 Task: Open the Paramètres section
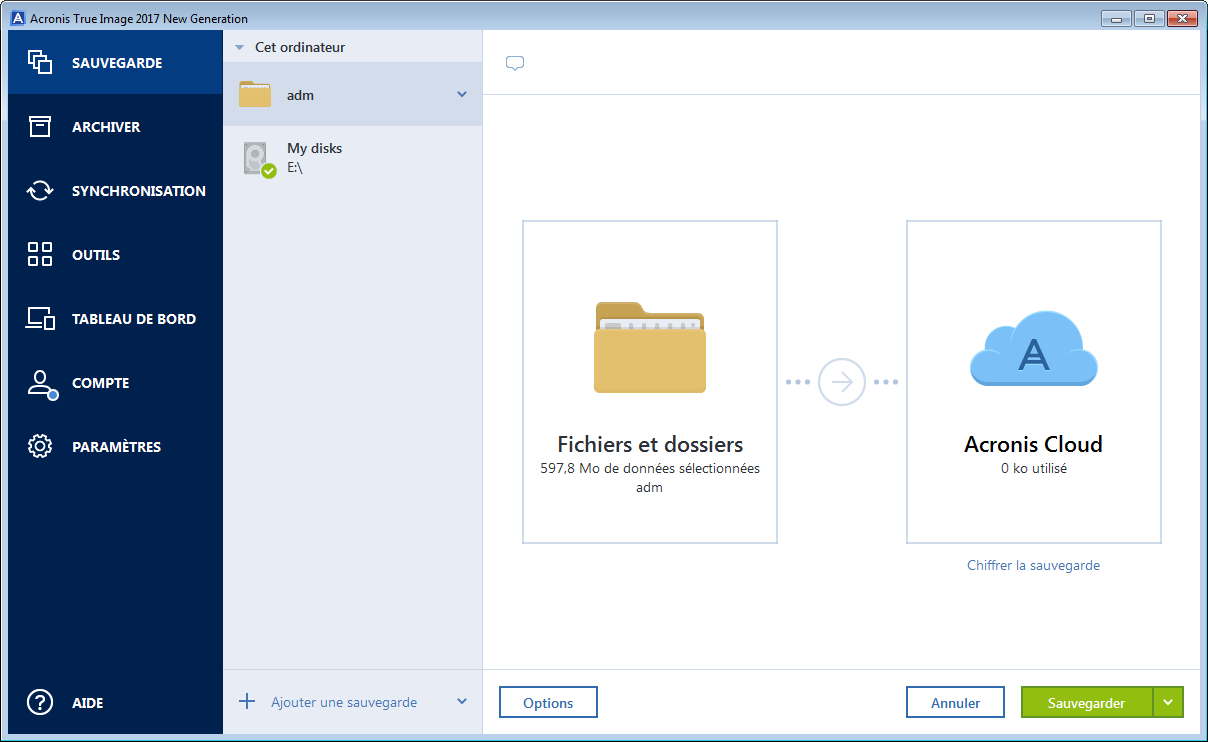40,446
